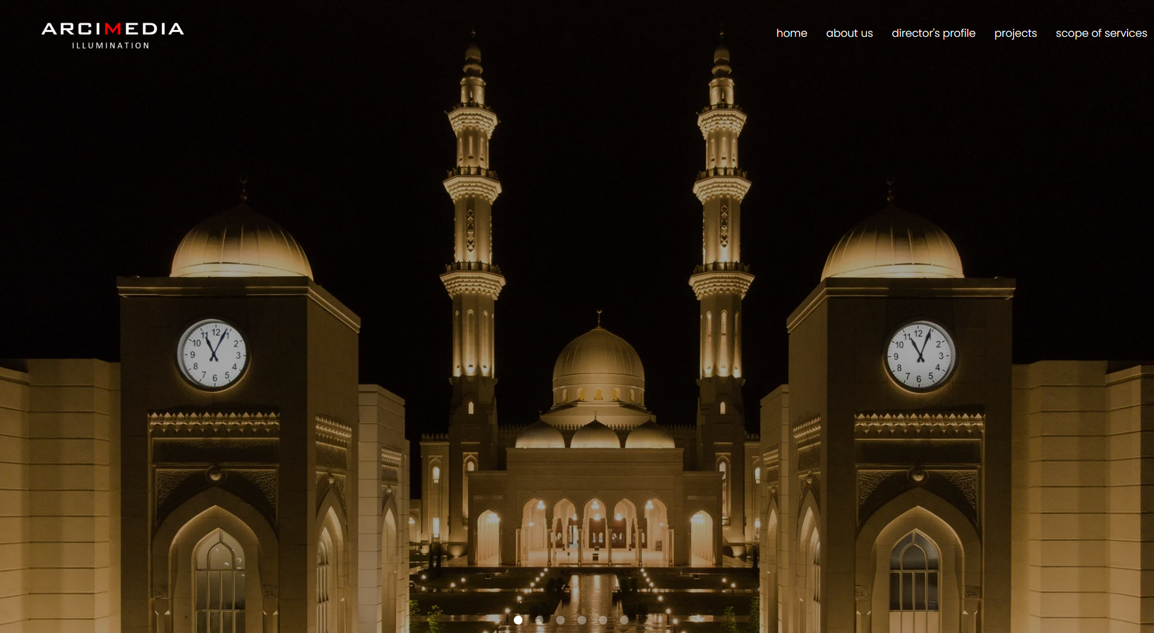The width and height of the screenshot is (1154, 633).
Task: Select the first active carousel dot
Action: [x=518, y=620]
